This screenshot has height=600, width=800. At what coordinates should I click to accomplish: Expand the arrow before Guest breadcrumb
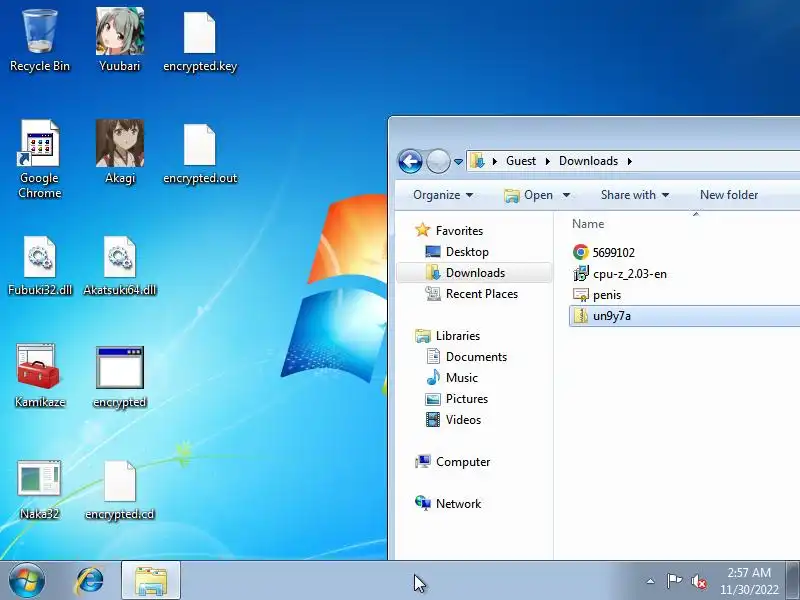point(495,161)
